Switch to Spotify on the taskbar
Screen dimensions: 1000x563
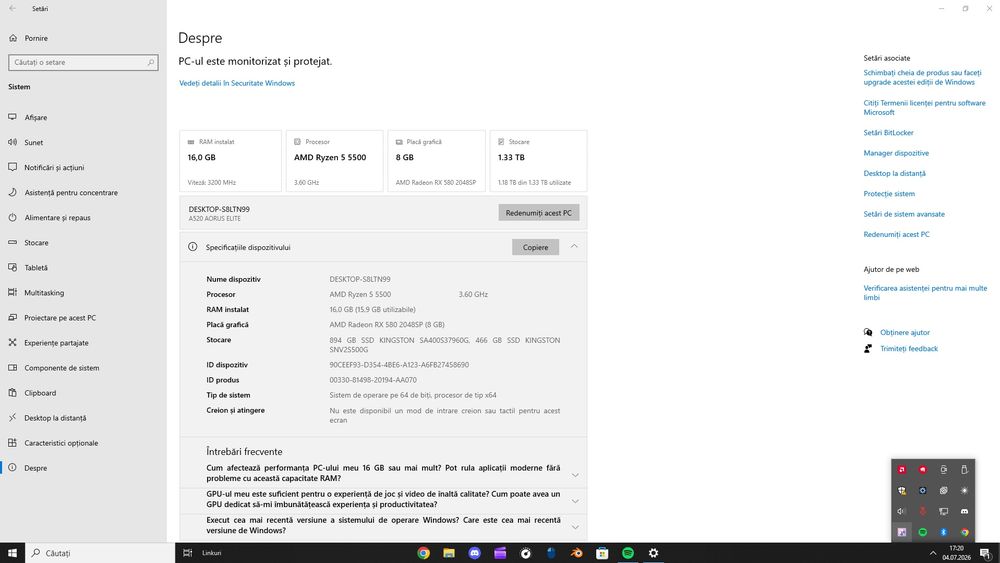[628, 553]
